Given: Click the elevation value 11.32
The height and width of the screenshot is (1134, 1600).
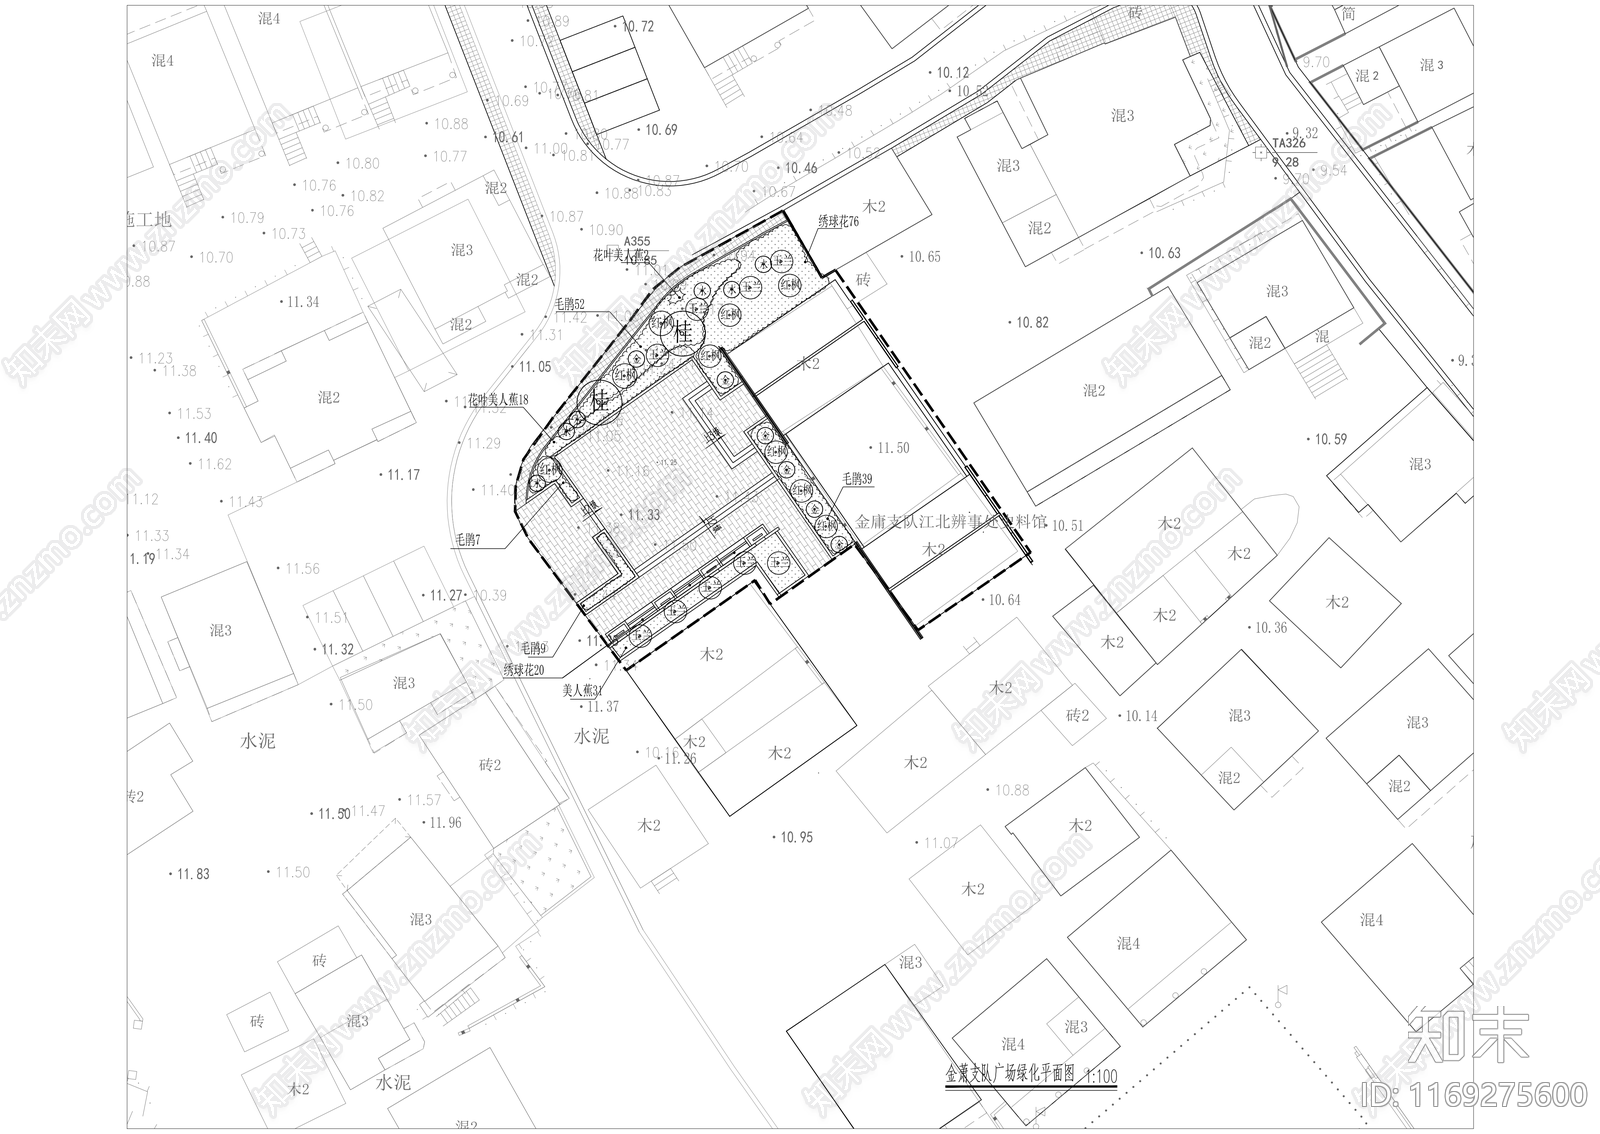Looking at the screenshot, I should pos(338,649).
